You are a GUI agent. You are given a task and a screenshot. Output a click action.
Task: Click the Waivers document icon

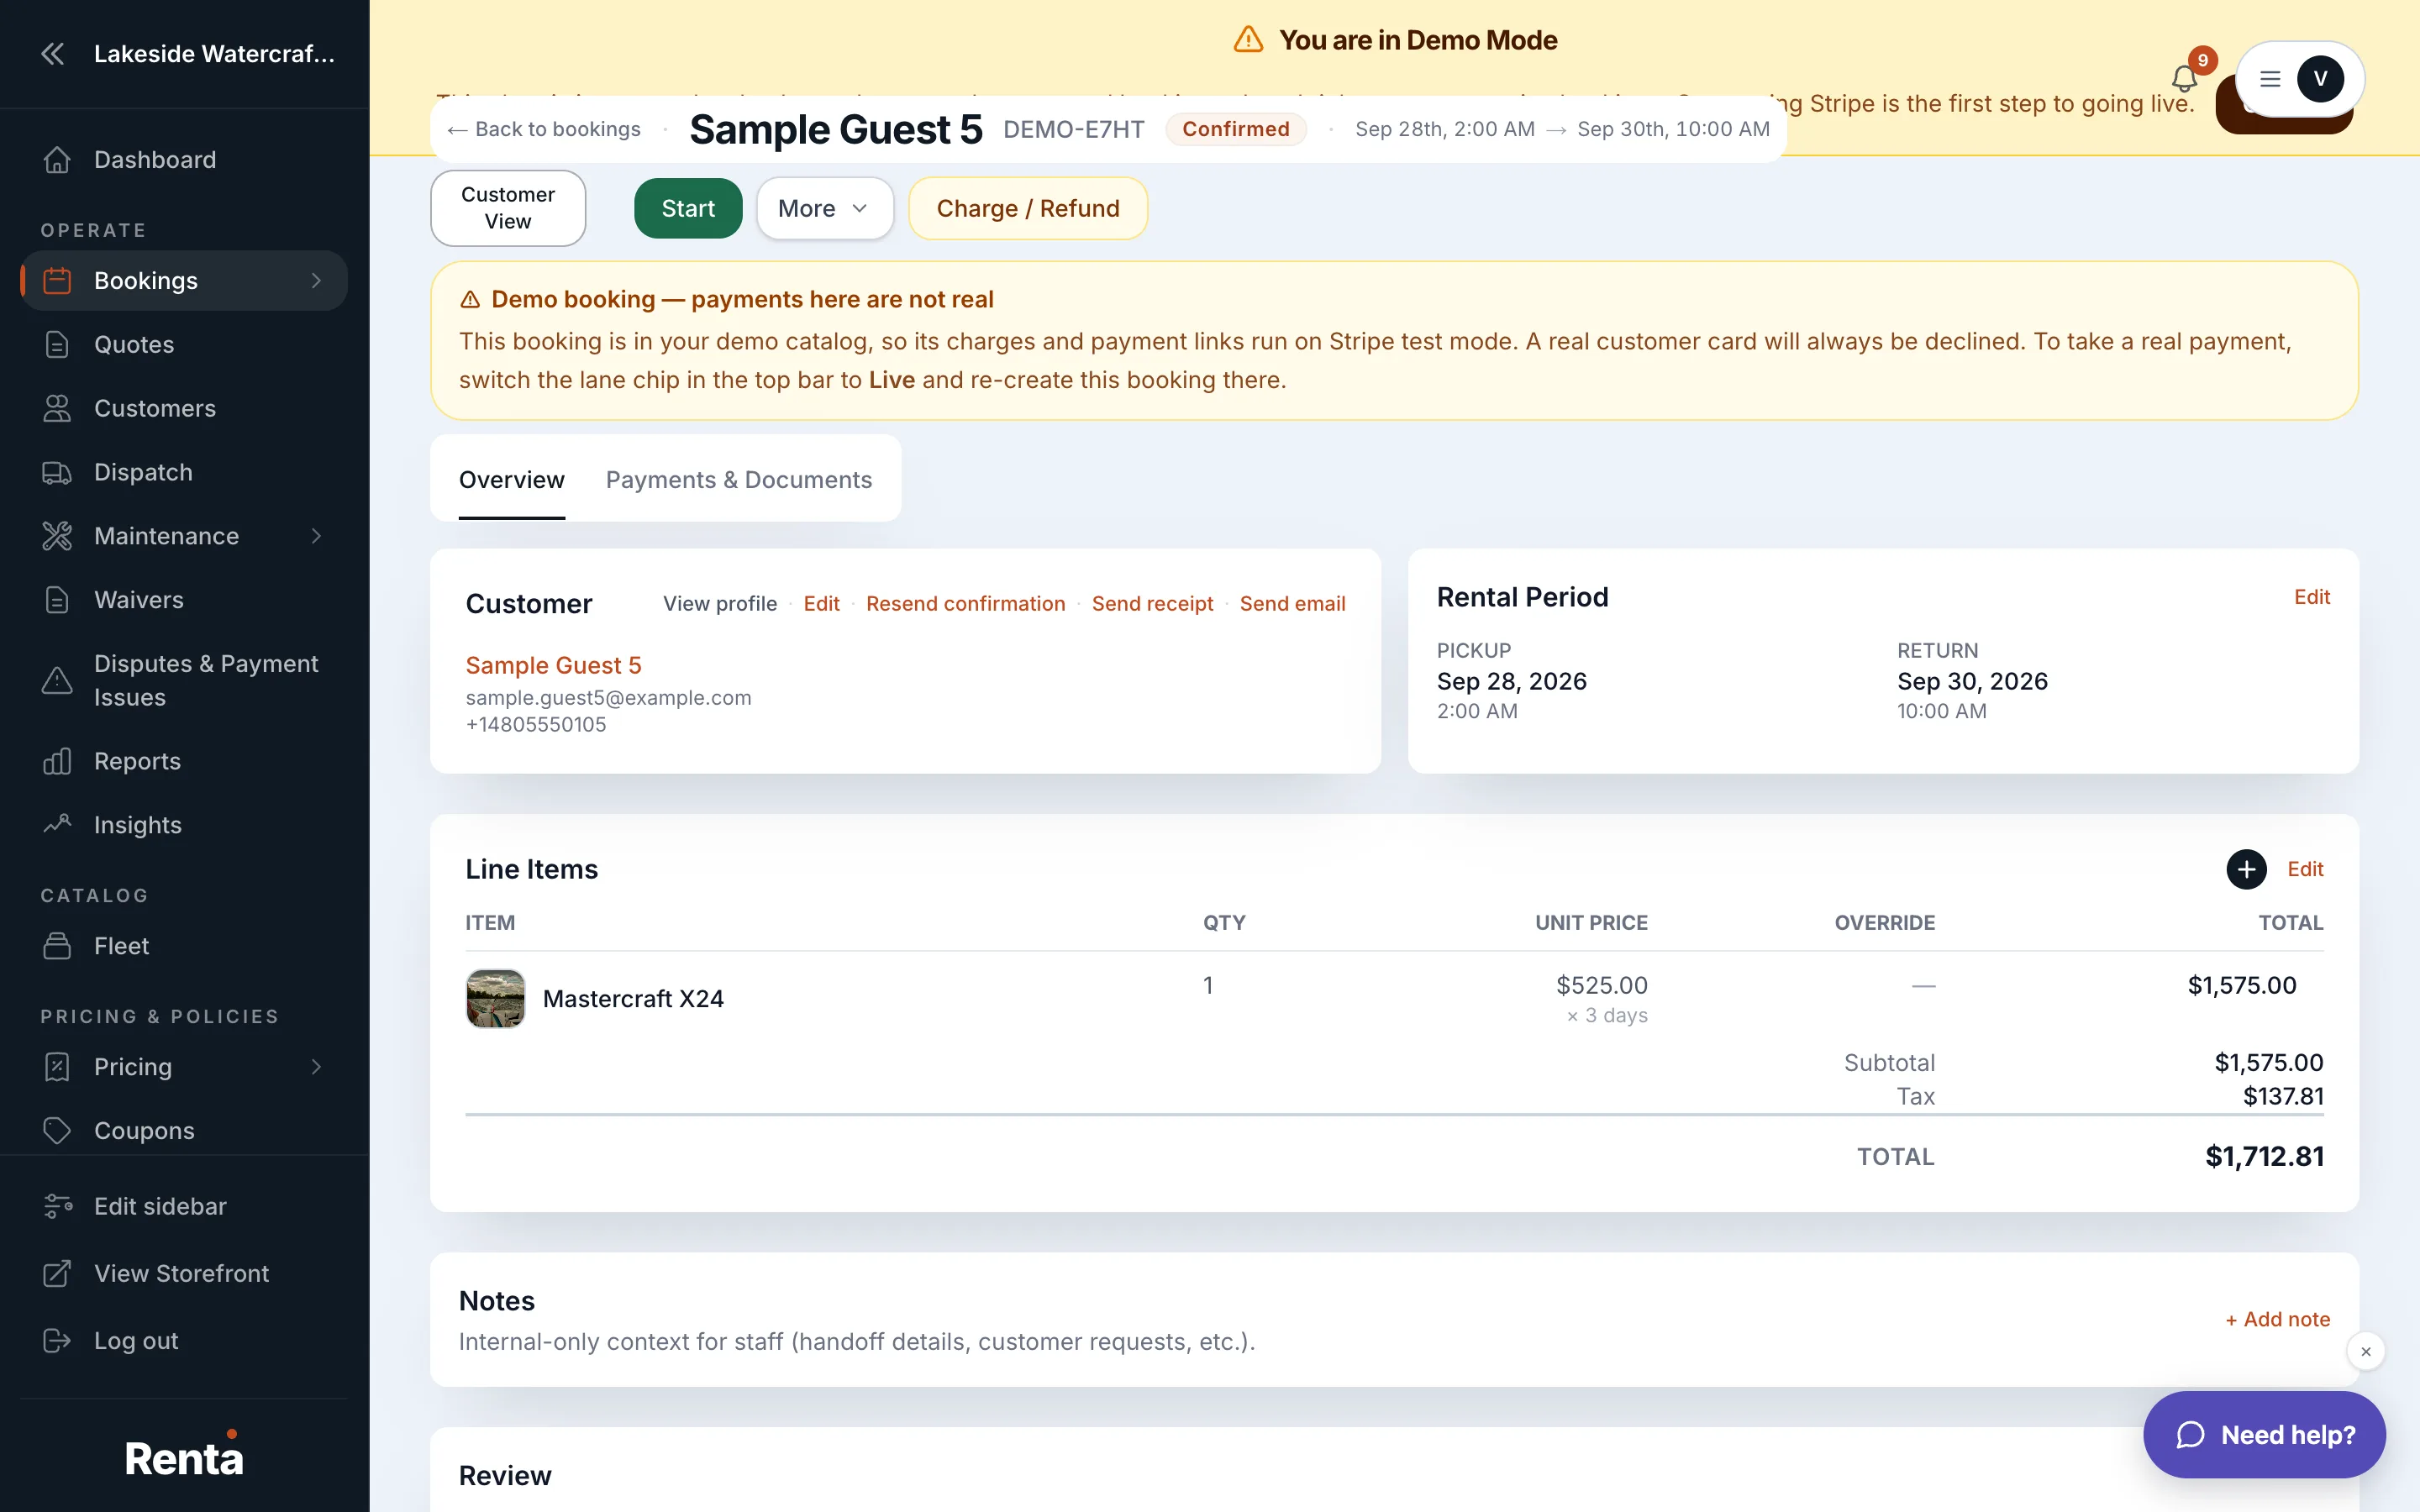57,601
